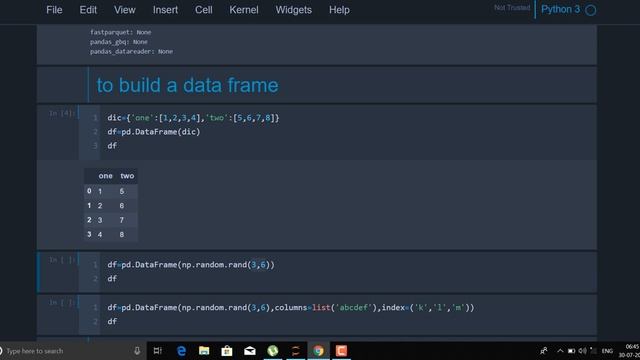The width and height of the screenshot is (640, 360).
Task: Click the value 8 in column two
Action: 122,234
